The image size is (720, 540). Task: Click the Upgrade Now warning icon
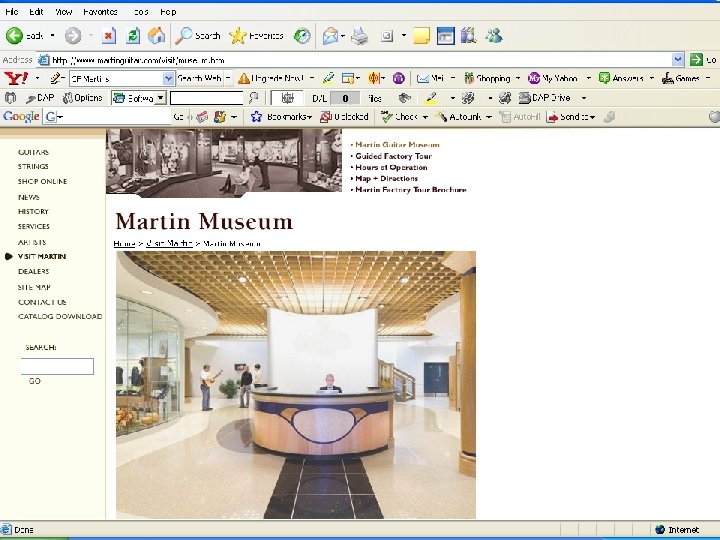pyautogui.click(x=243, y=79)
